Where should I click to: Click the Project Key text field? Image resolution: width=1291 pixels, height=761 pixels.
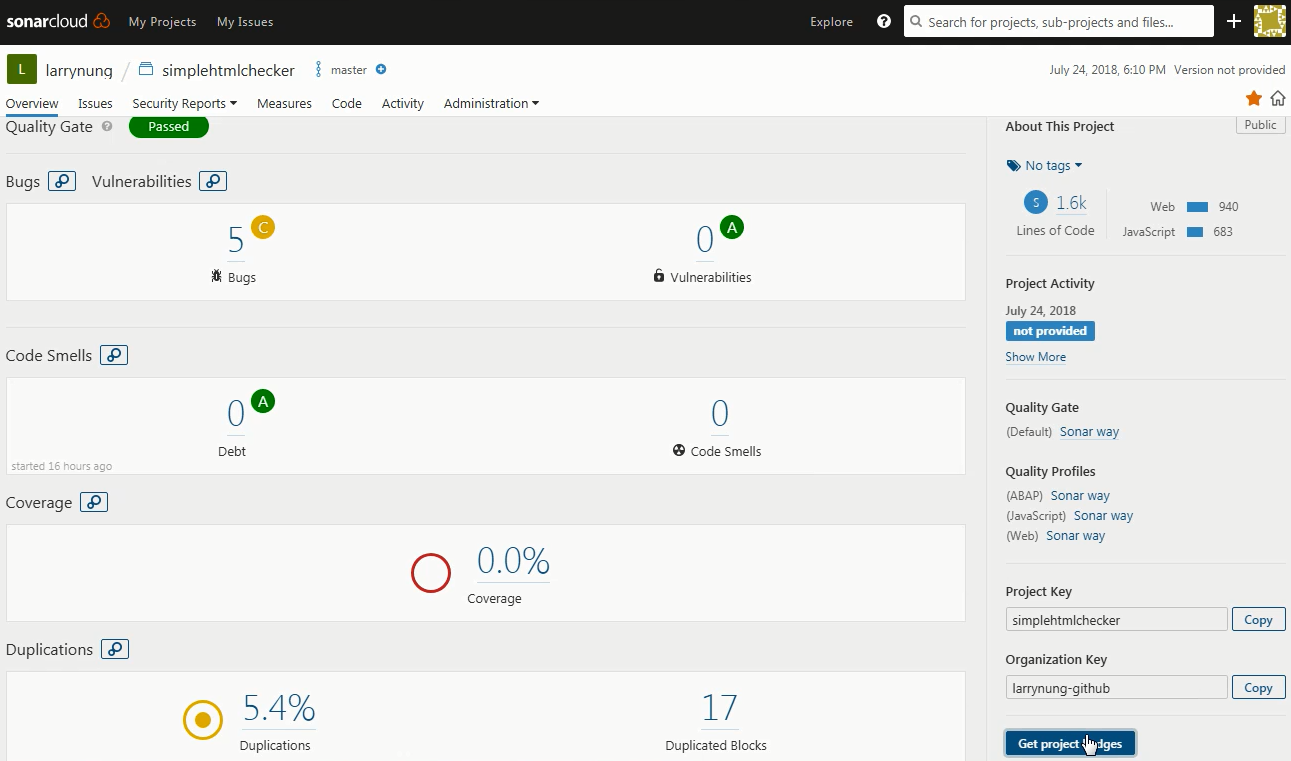pos(1116,620)
